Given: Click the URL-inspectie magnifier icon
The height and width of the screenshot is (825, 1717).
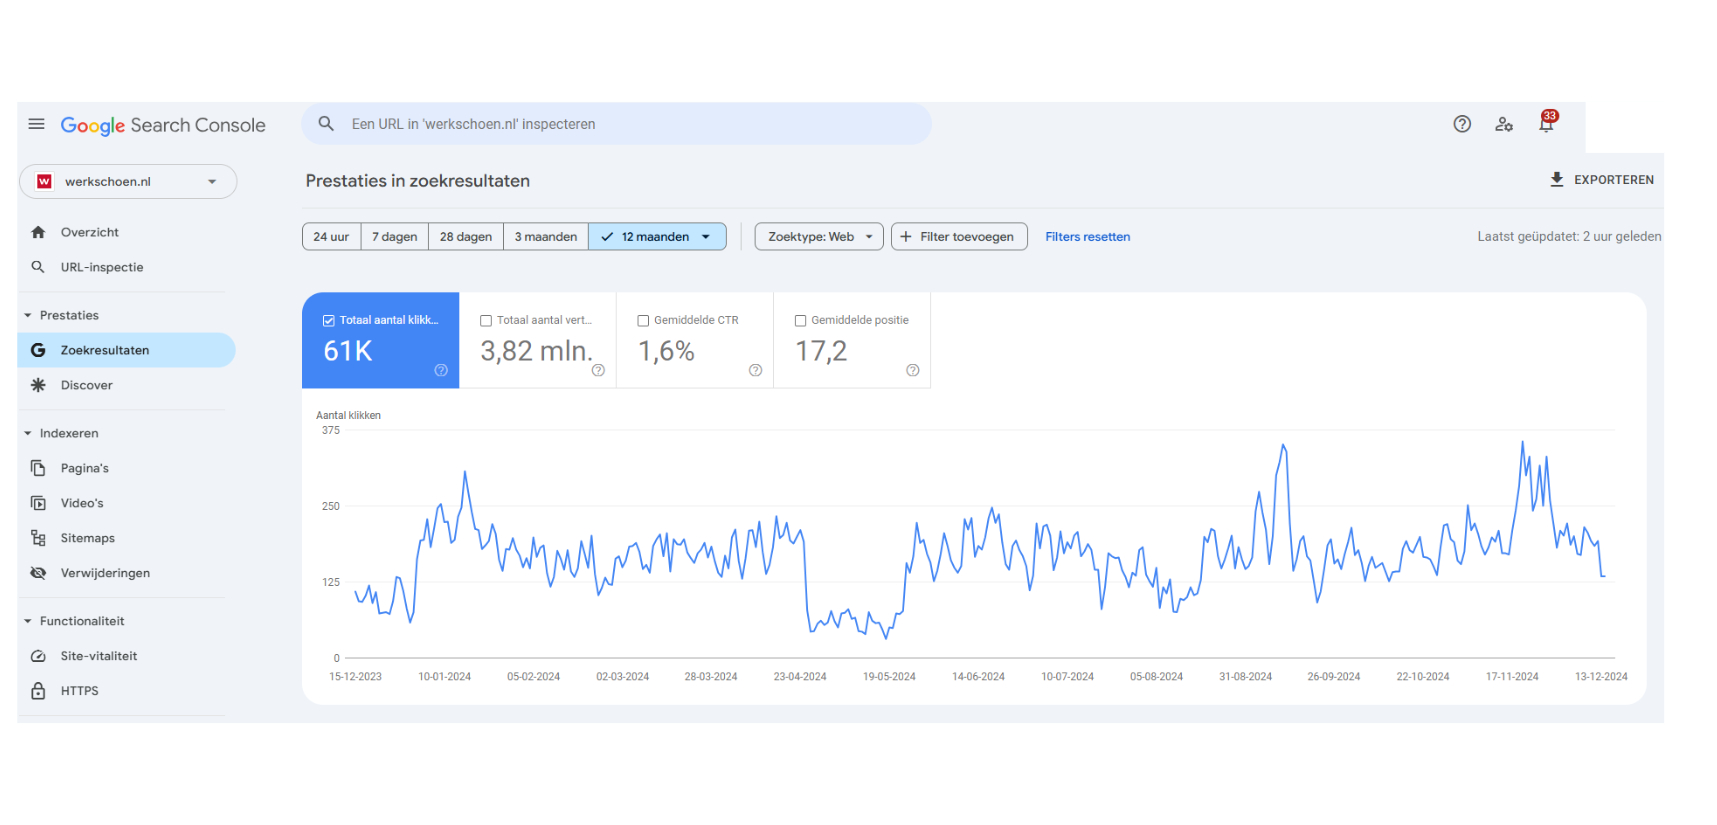Looking at the screenshot, I should (38, 267).
